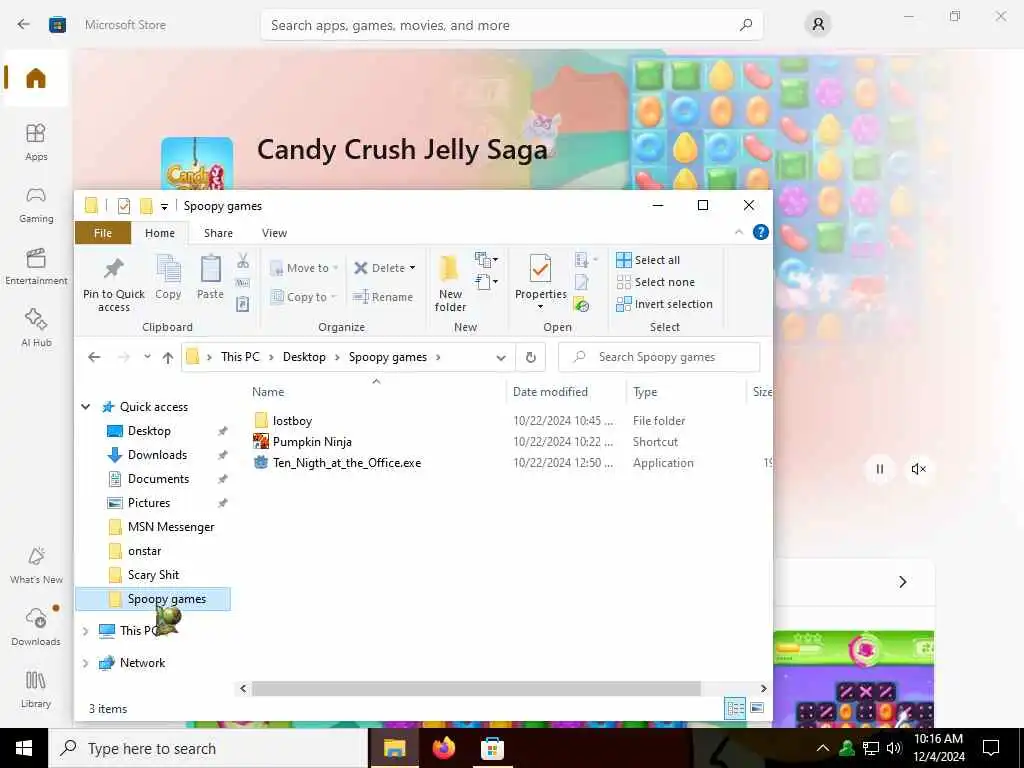Image resolution: width=1024 pixels, height=768 pixels.
Task: Click Select all
Action: click(648, 260)
